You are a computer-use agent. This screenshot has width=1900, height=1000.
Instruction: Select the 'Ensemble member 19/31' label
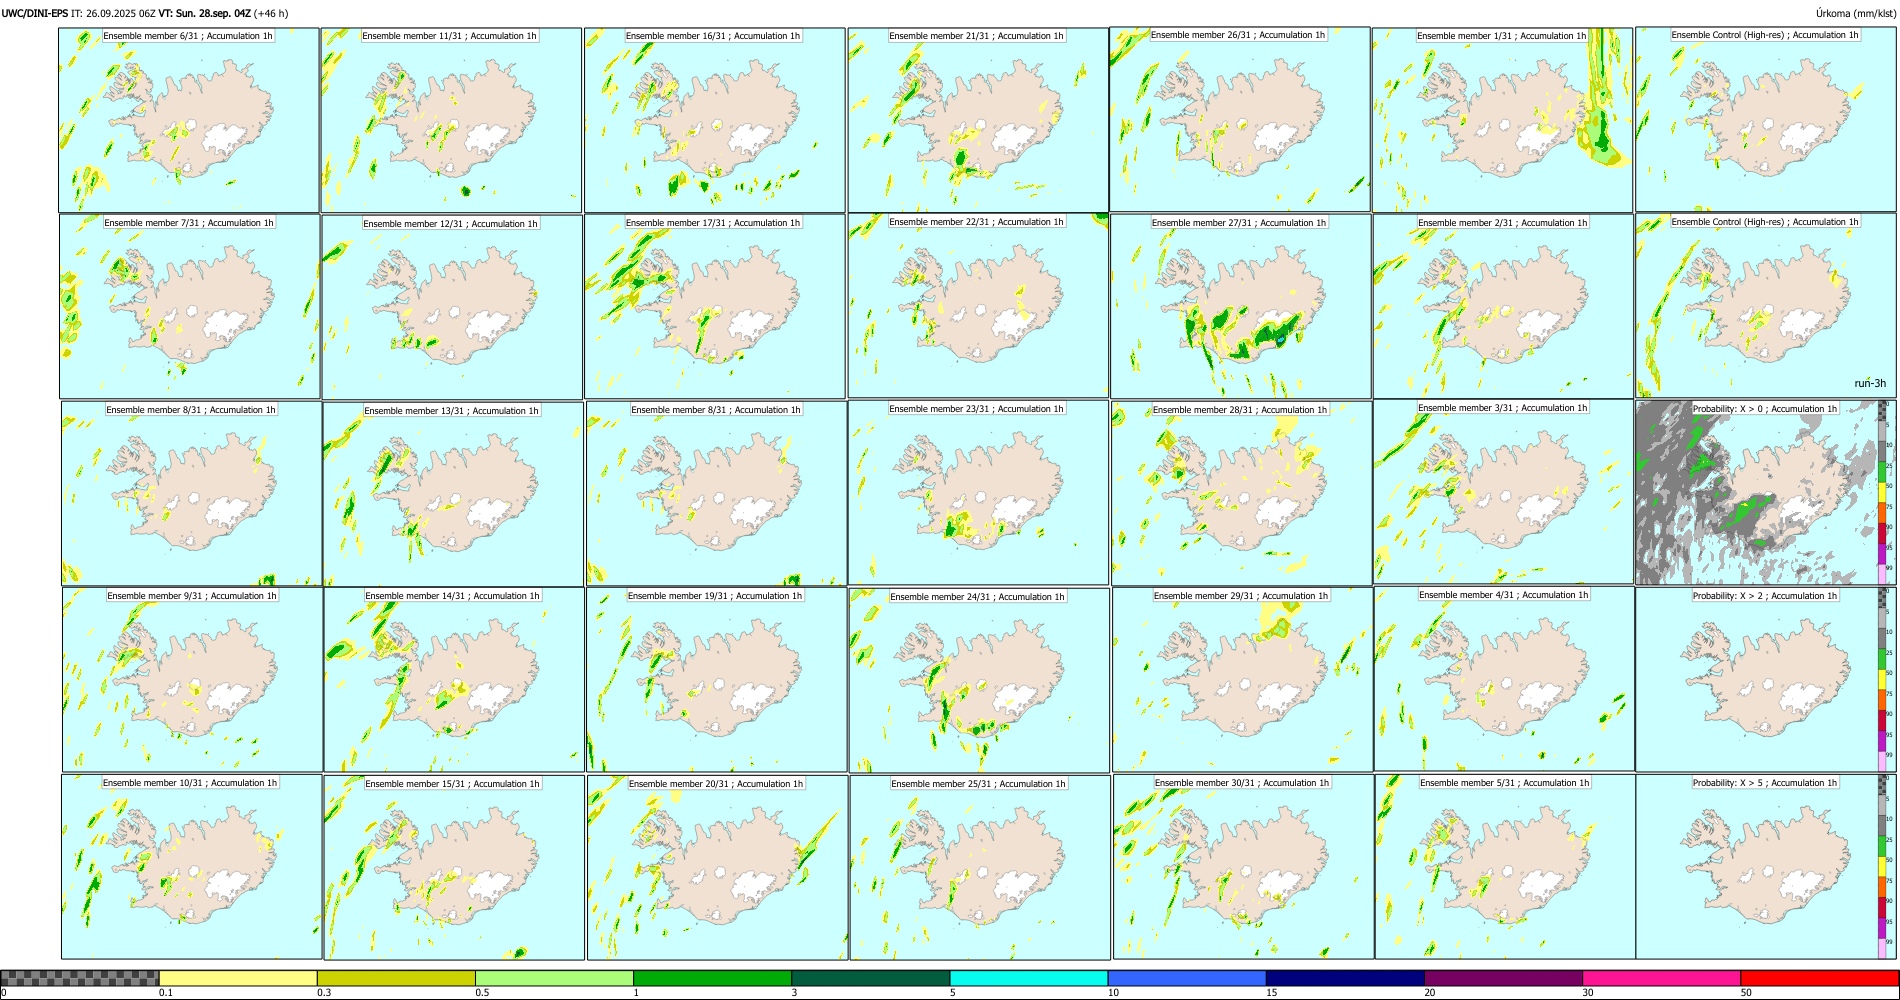715,596
